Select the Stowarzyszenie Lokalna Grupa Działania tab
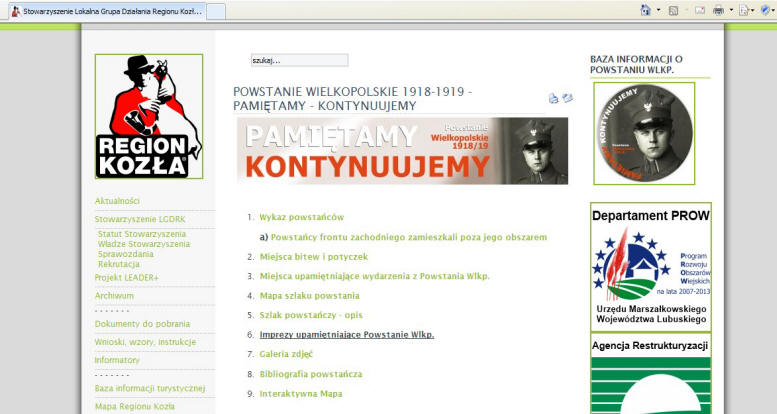This screenshot has width=777, height=414. pyautogui.click(x=107, y=11)
